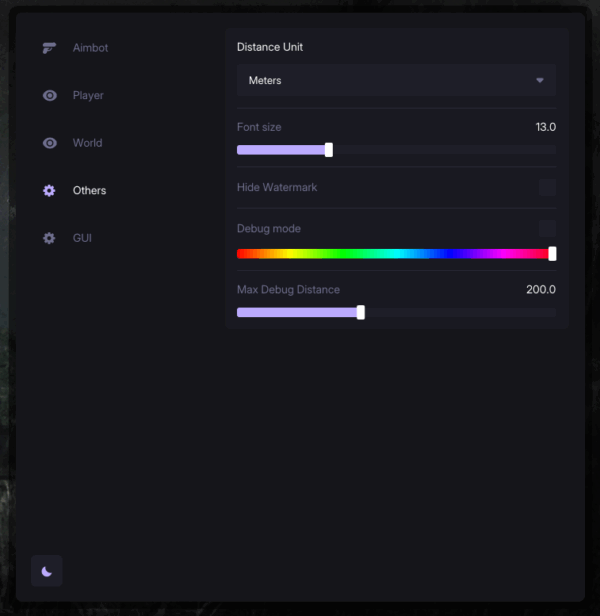Image resolution: width=600 pixels, height=616 pixels.
Task: Enable the Hide Watermark checkbox
Action: click(x=547, y=187)
